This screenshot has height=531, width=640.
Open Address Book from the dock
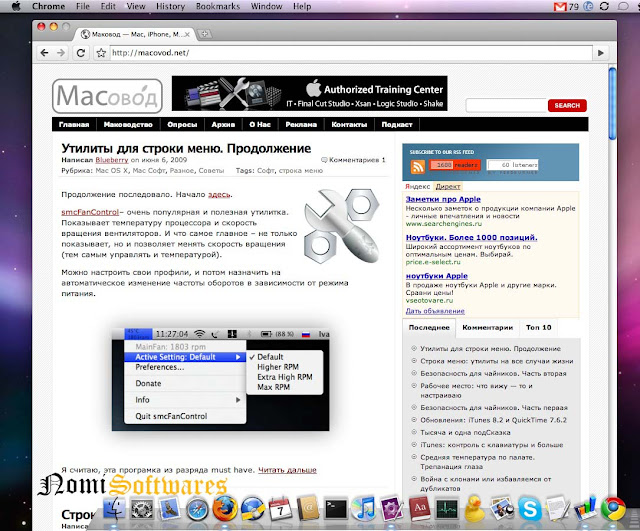[x=308, y=509]
